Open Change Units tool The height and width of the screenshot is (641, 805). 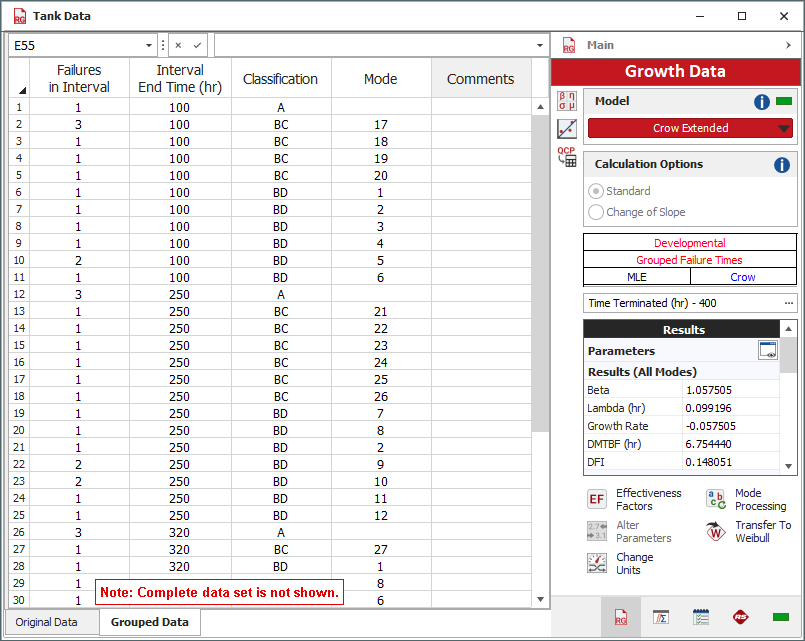[x=597, y=564]
